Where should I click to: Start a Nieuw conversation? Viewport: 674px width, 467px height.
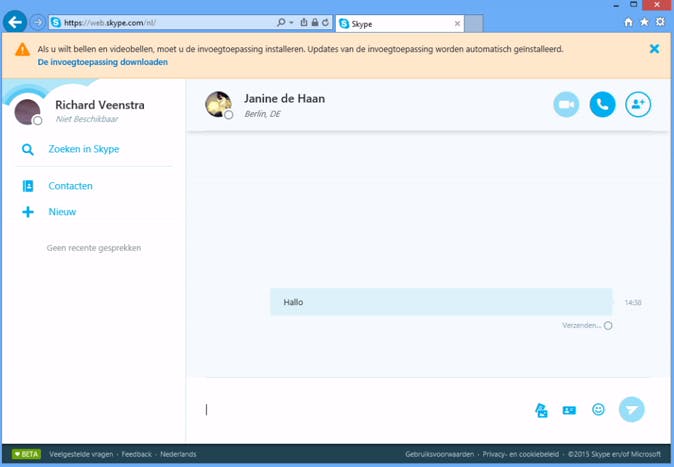pos(62,212)
